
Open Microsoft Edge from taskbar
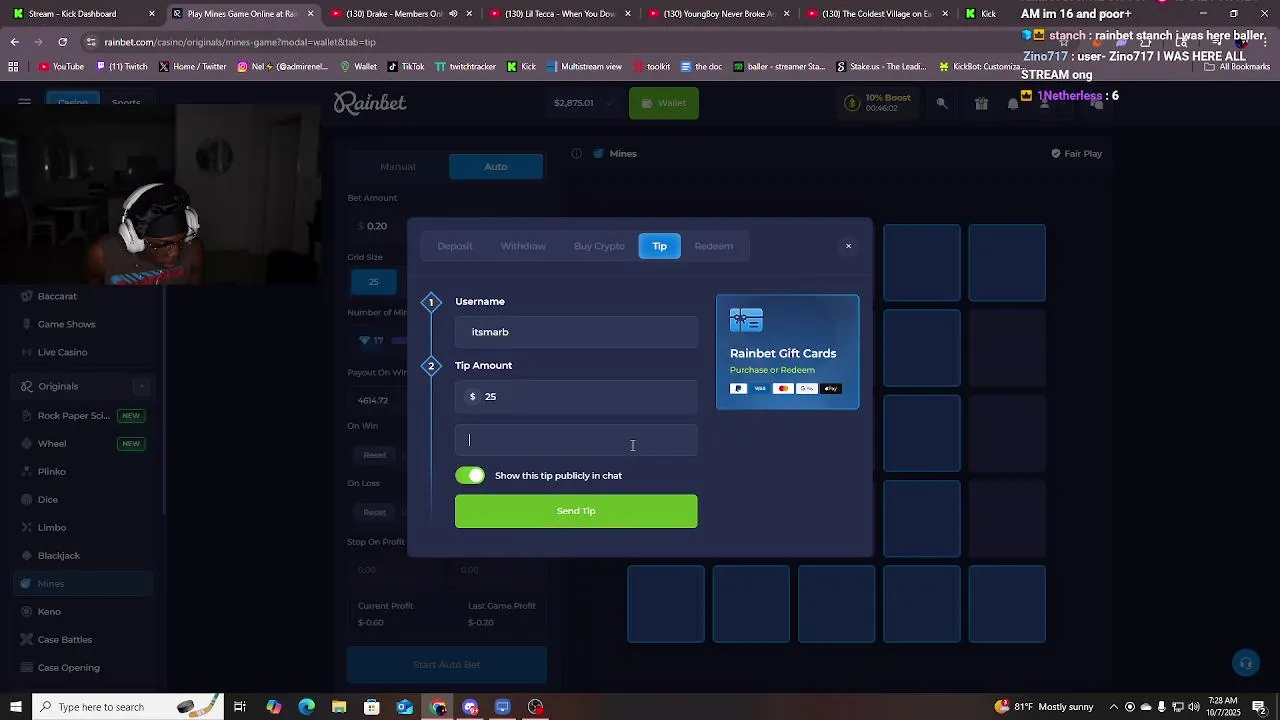coord(307,707)
